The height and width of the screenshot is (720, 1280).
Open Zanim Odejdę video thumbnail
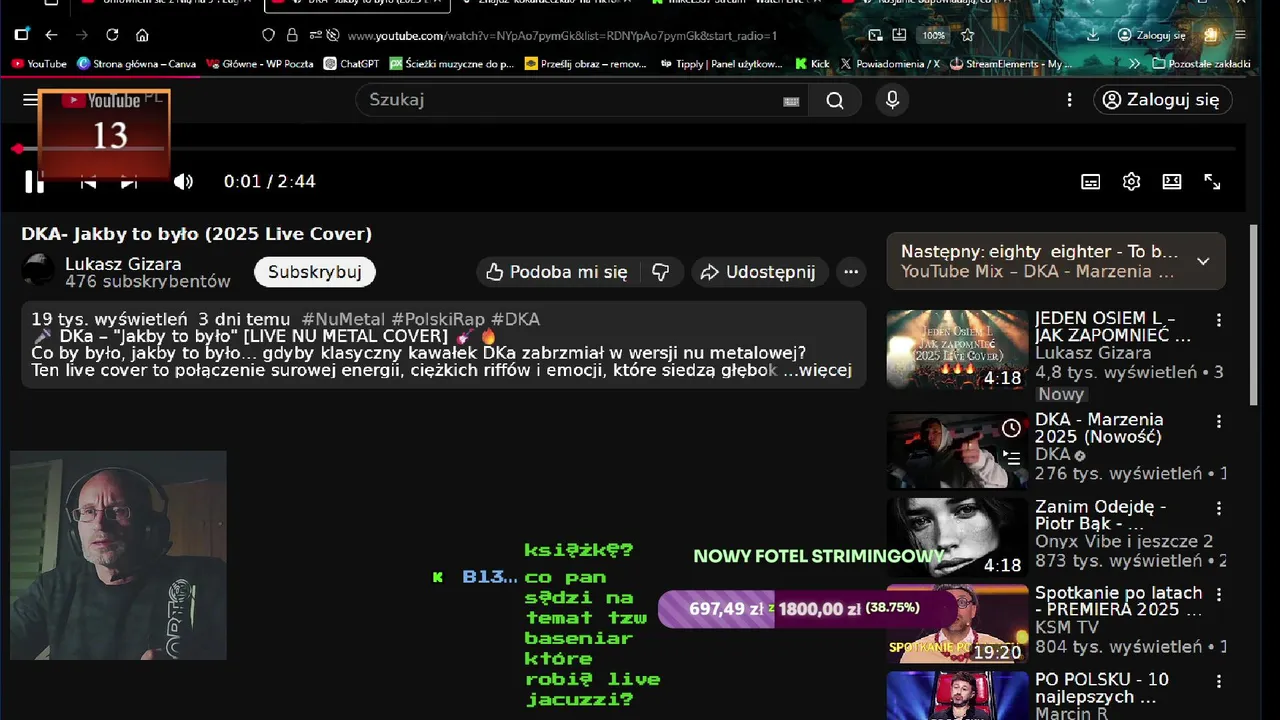(957, 537)
